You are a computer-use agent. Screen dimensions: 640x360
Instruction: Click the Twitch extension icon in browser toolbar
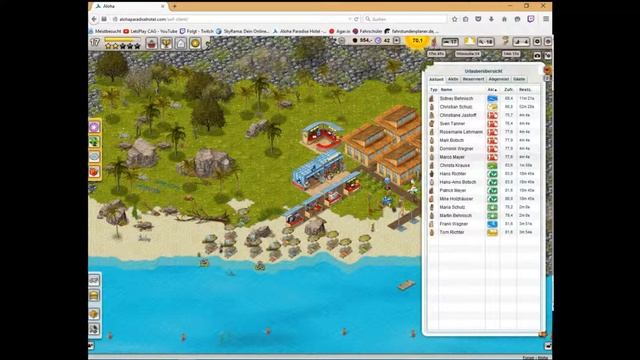tap(531, 19)
